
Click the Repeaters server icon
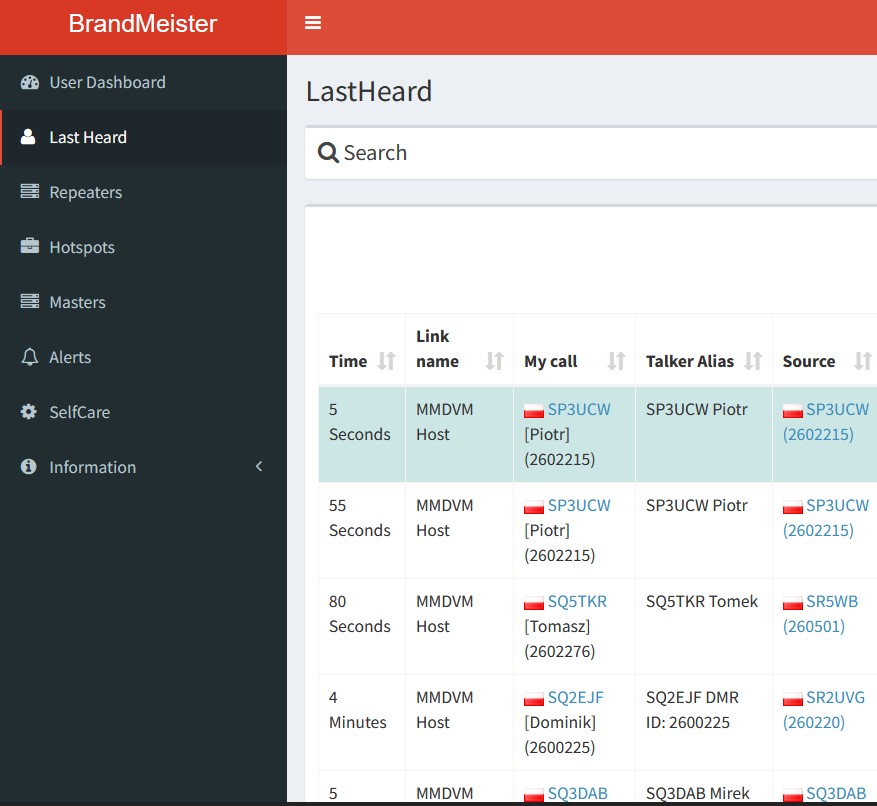pyautogui.click(x=29, y=192)
